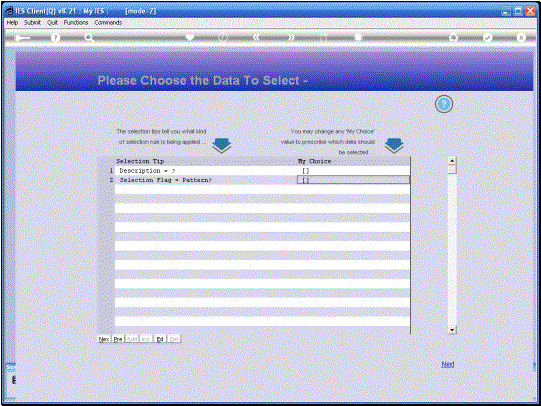Open the Functions menu
The image size is (541, 406).
point(76,22)
